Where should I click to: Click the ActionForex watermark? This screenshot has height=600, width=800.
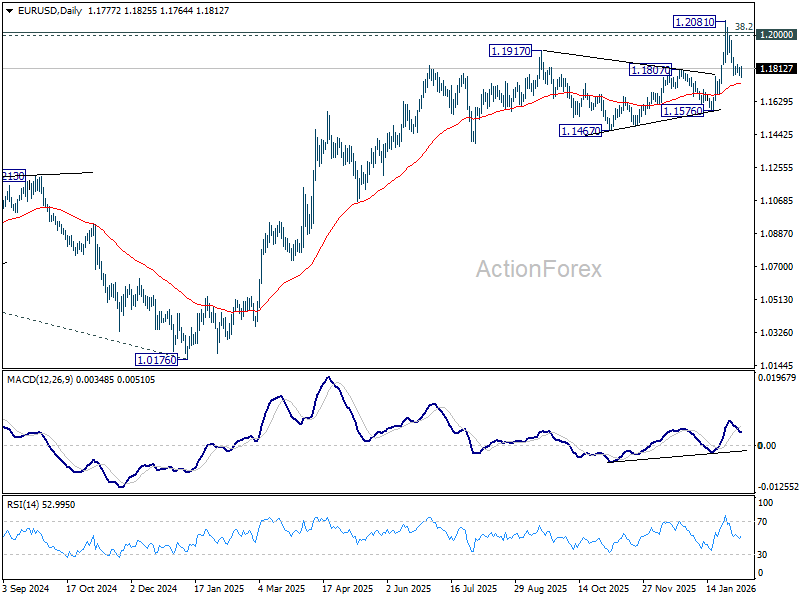539,269
